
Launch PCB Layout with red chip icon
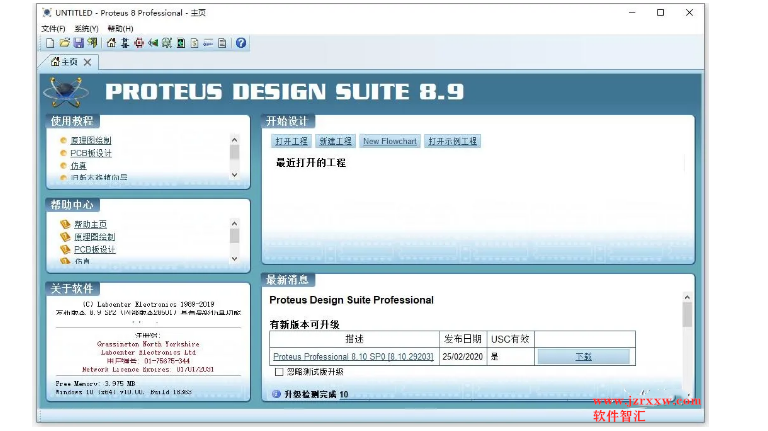[x=139, y=43]
